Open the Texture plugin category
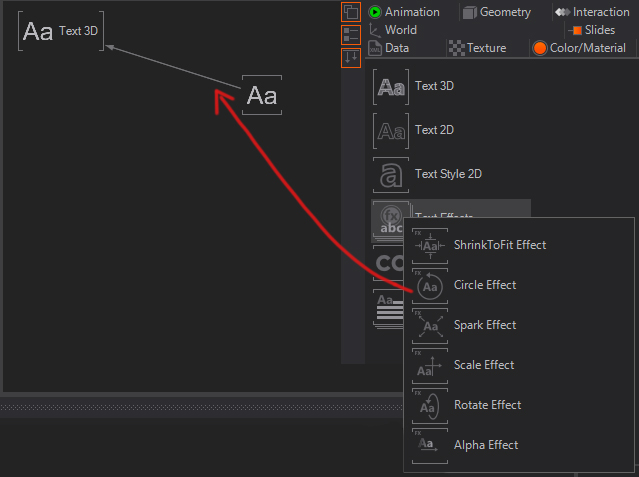This screenshot has height=477, width=639. pos(477,48)
